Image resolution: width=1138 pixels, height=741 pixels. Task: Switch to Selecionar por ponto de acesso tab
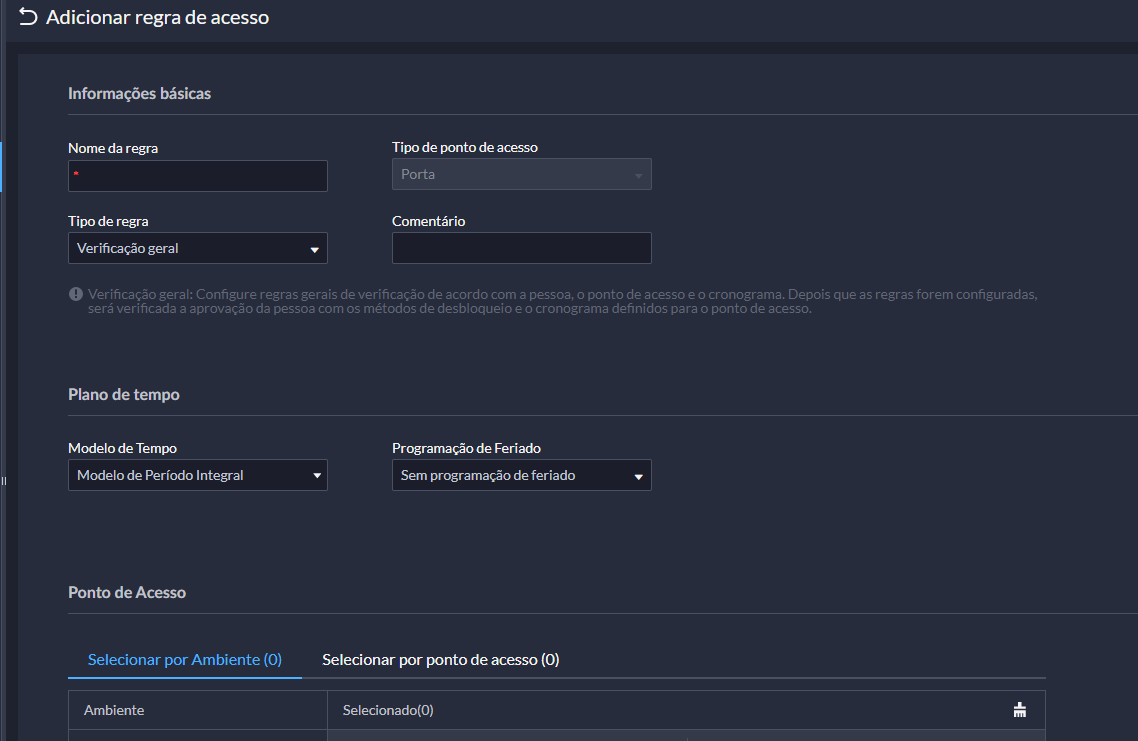coord(441,660)
